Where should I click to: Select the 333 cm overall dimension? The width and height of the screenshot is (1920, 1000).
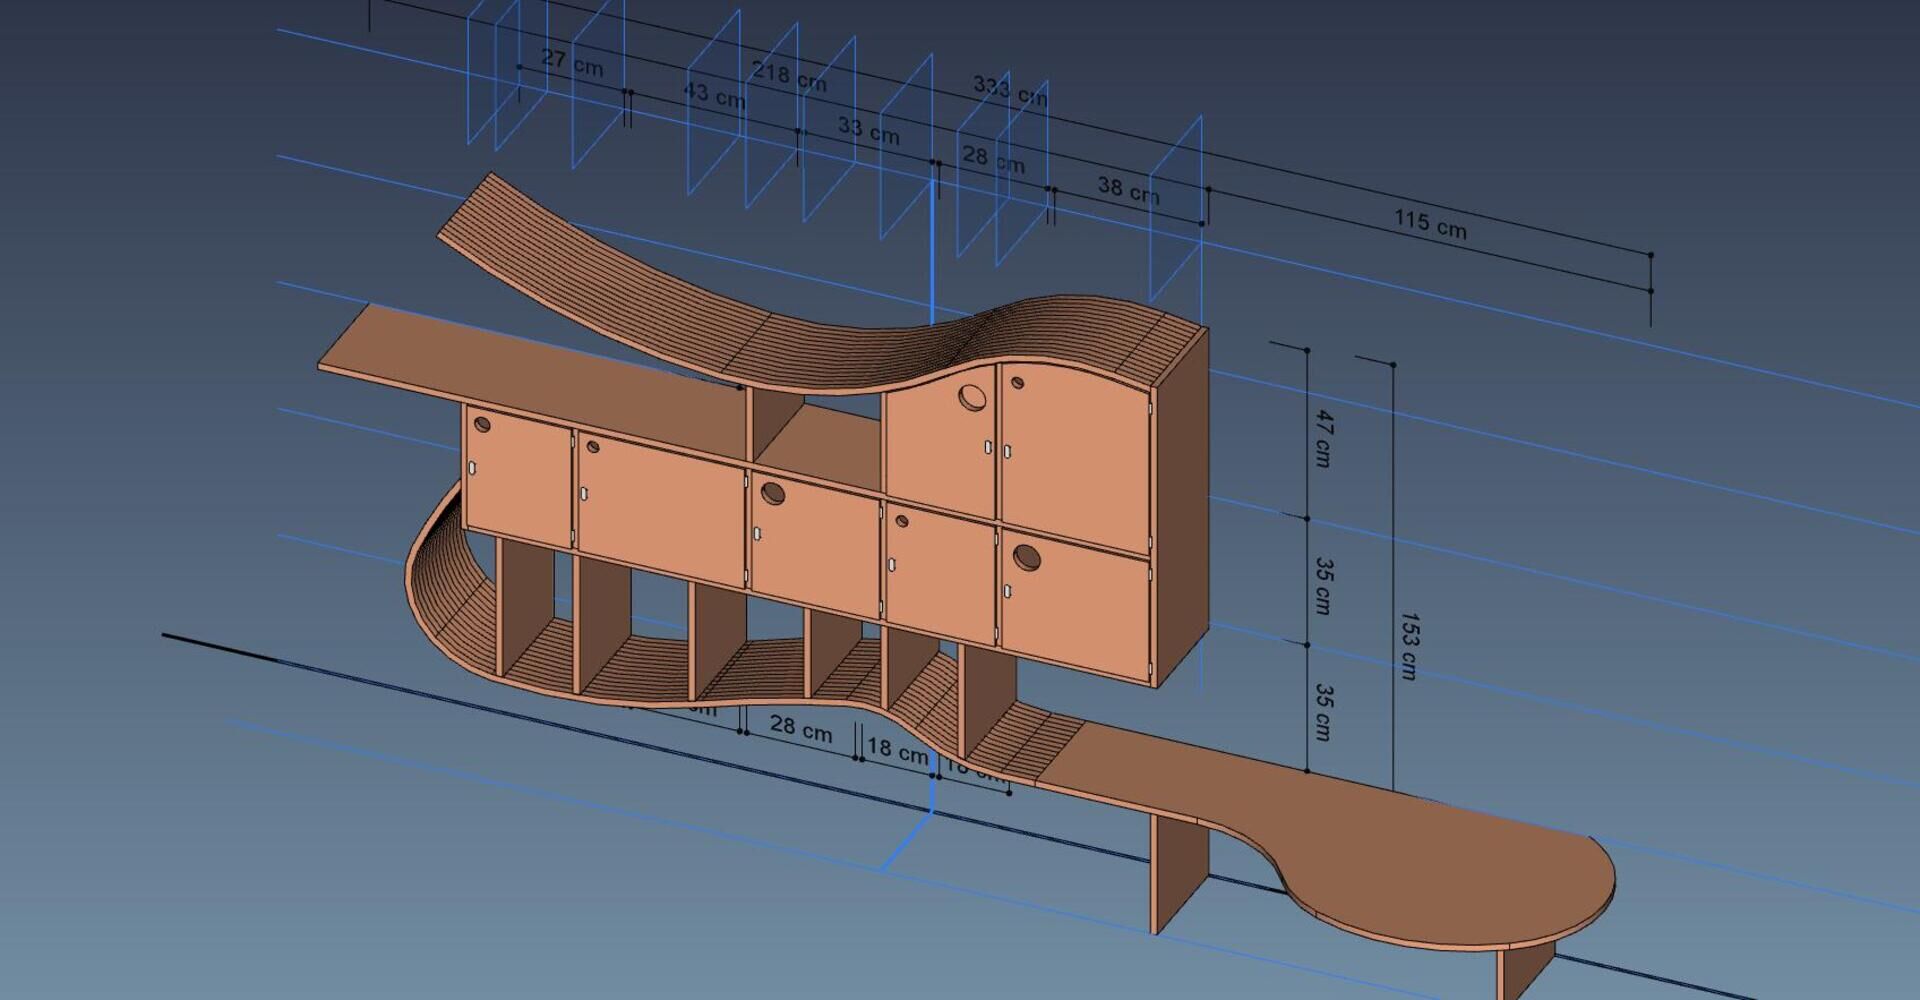tap(1009, 91)
